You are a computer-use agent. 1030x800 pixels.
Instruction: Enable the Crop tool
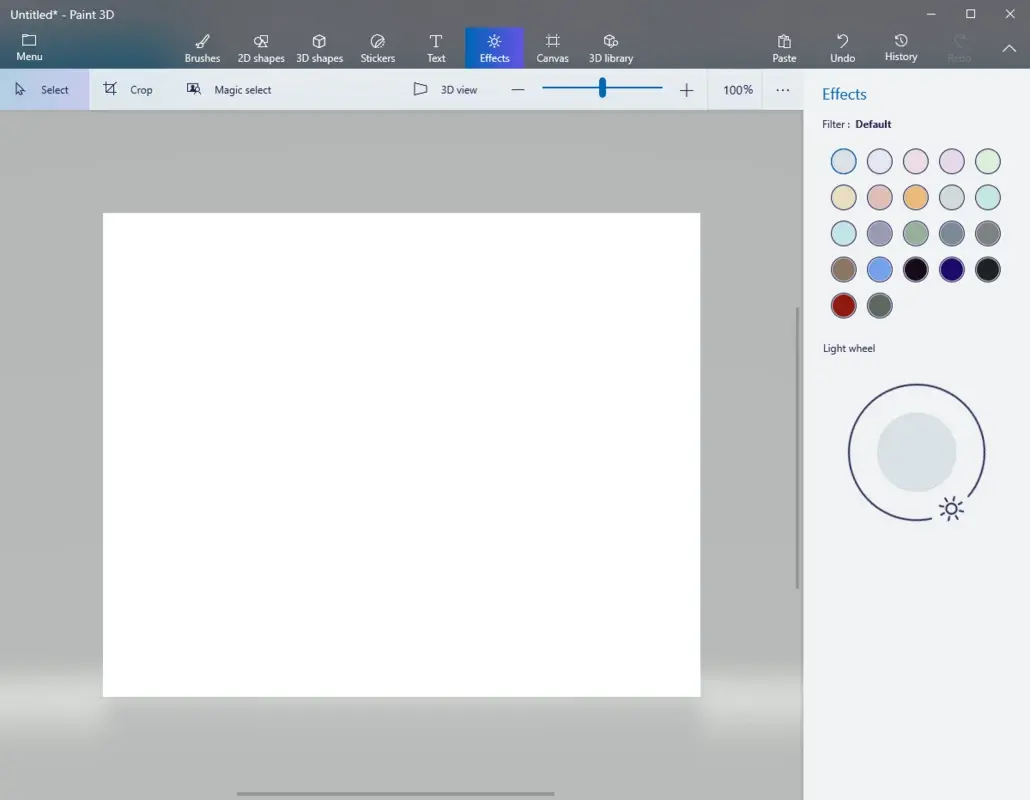click(131, 89)
